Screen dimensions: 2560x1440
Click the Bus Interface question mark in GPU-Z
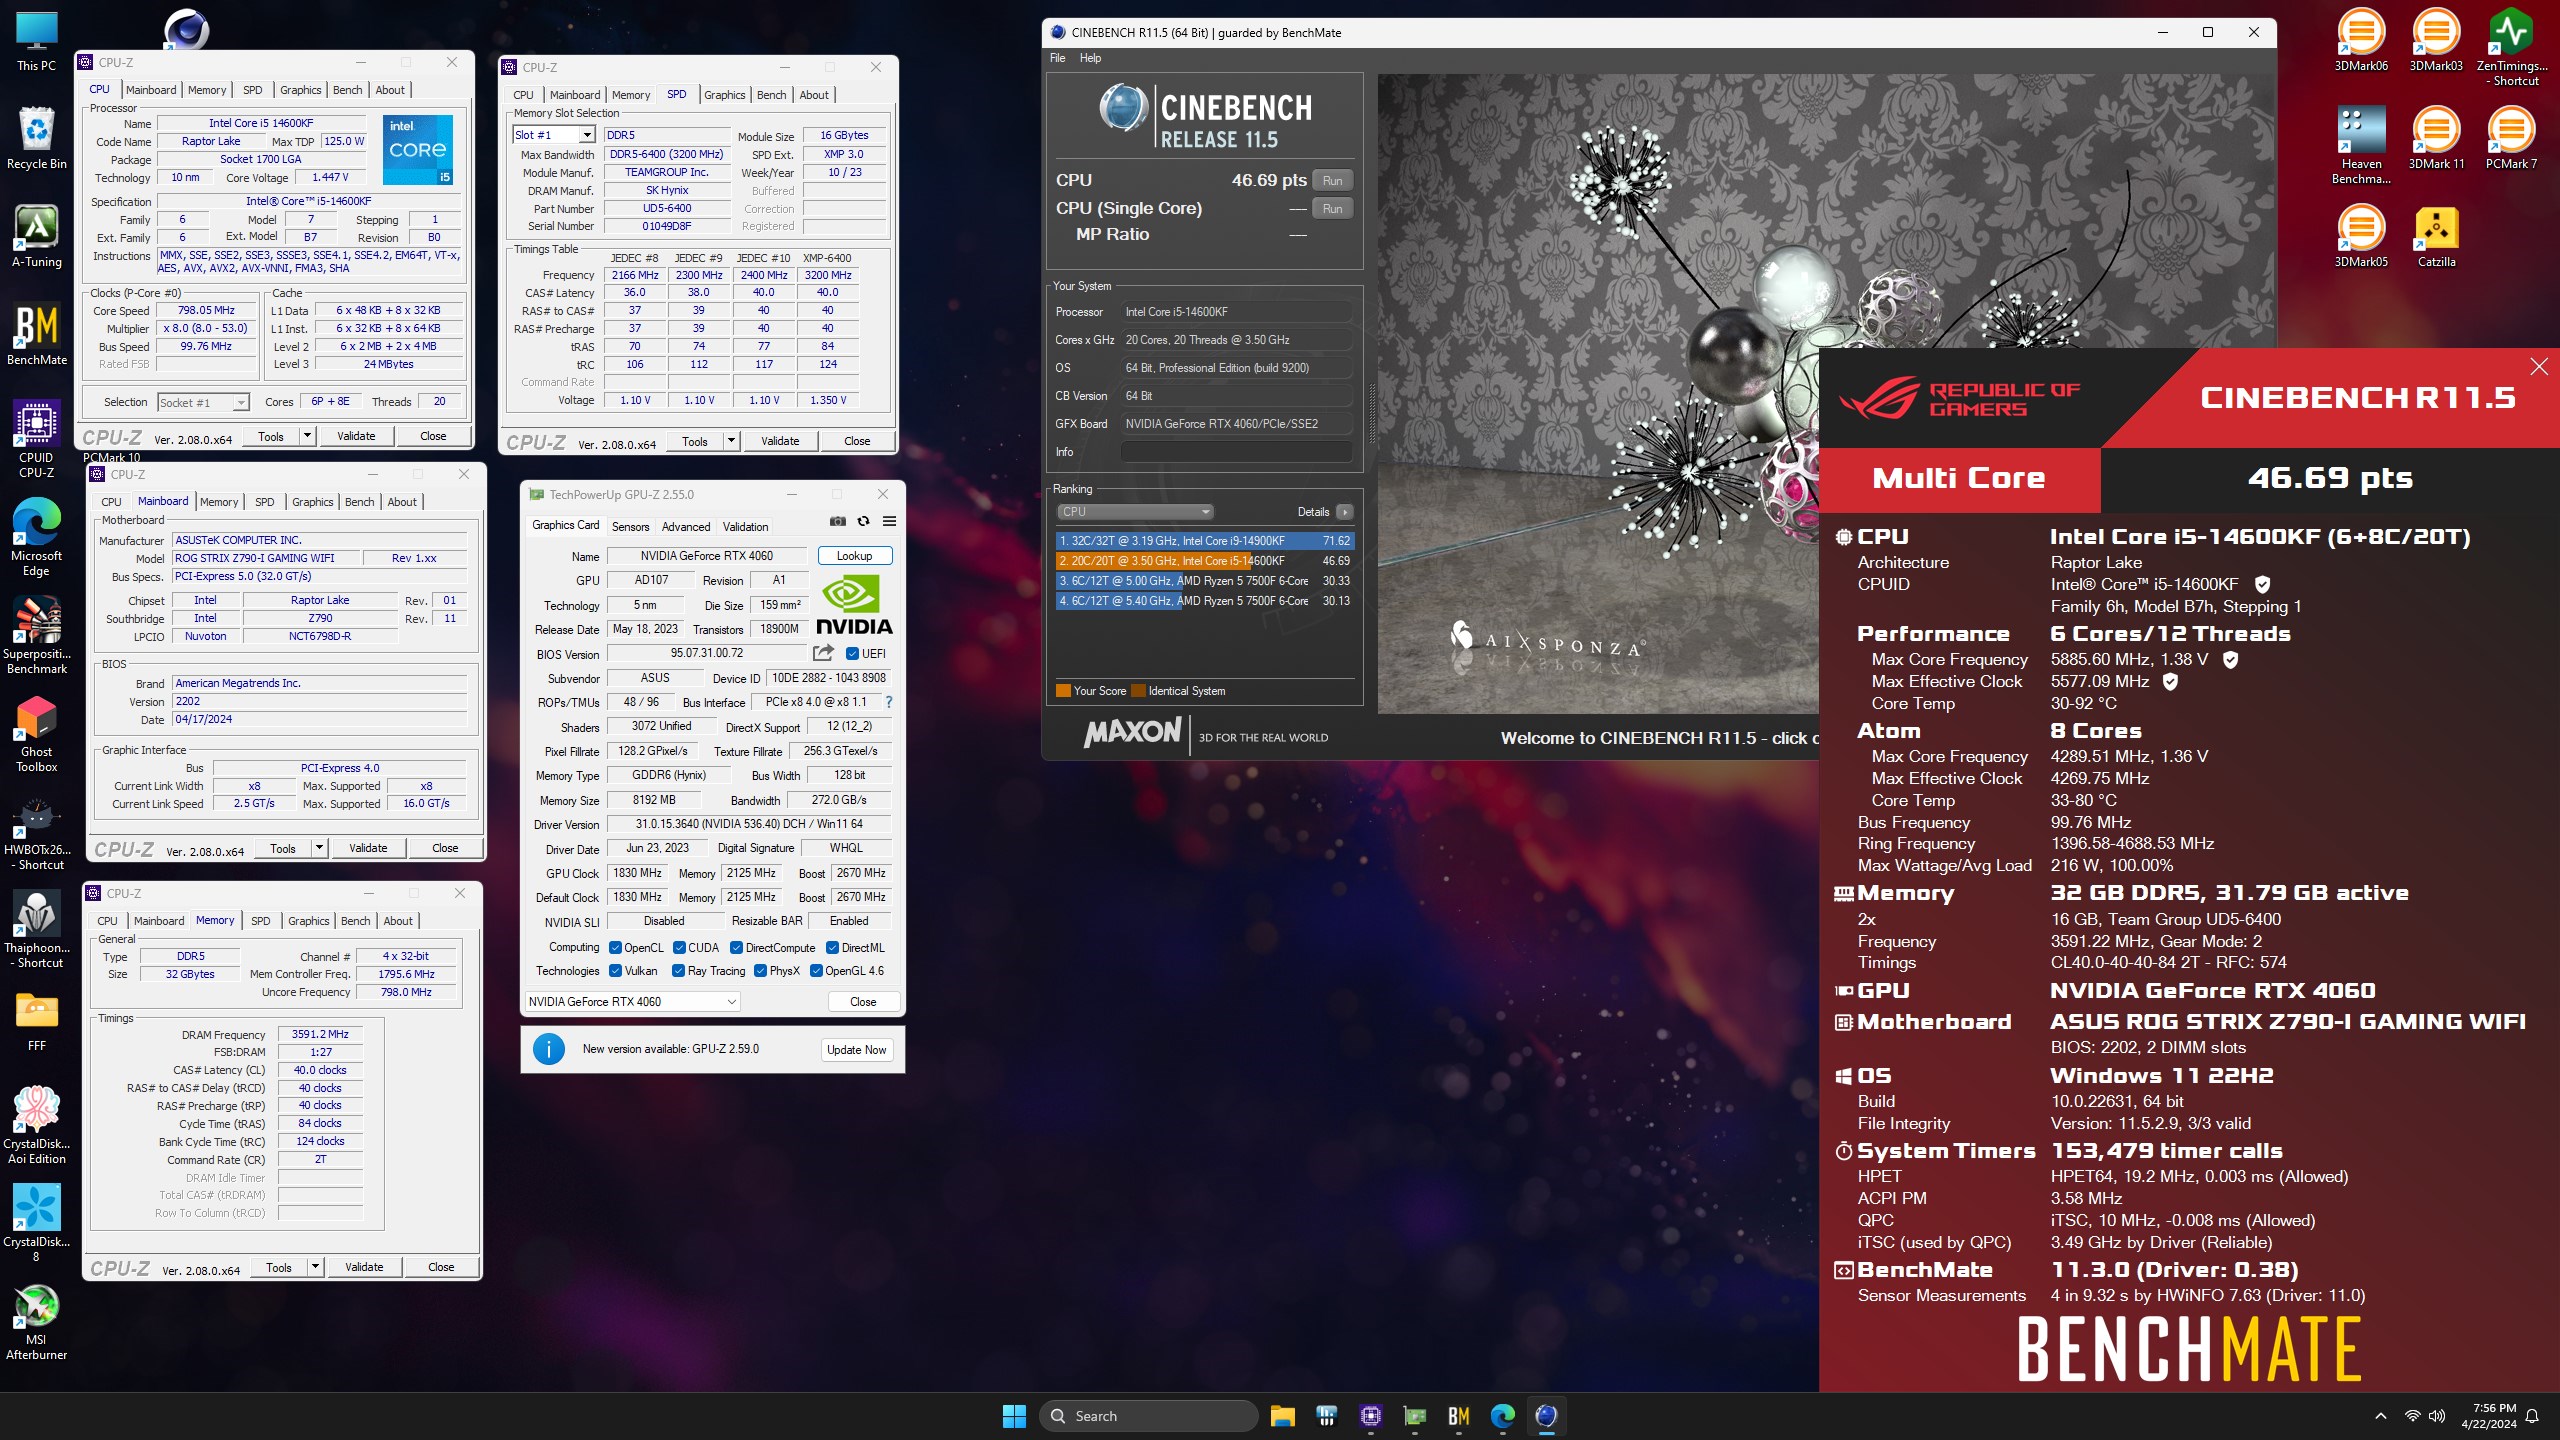pos(888,702)
